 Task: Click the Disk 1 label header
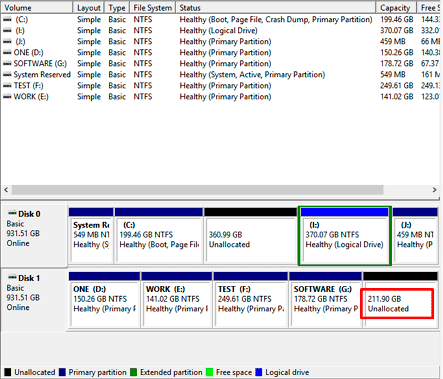(29, 278)
